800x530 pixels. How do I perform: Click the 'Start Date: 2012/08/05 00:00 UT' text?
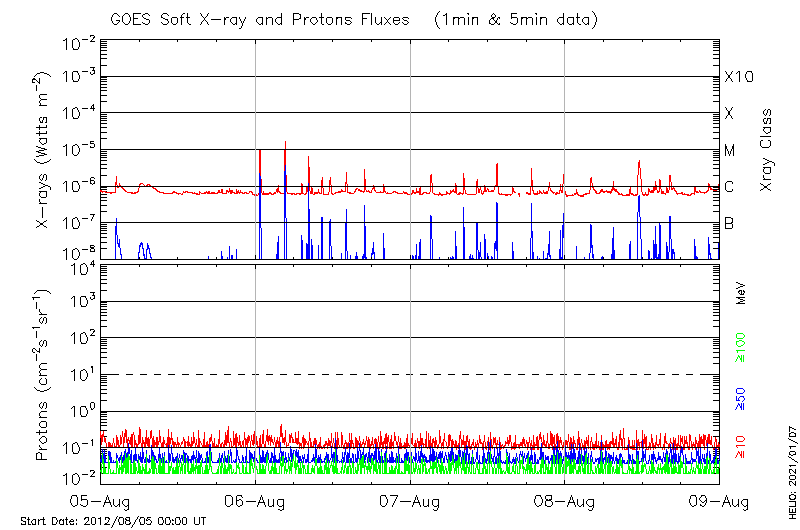click(x=113, y=520)
